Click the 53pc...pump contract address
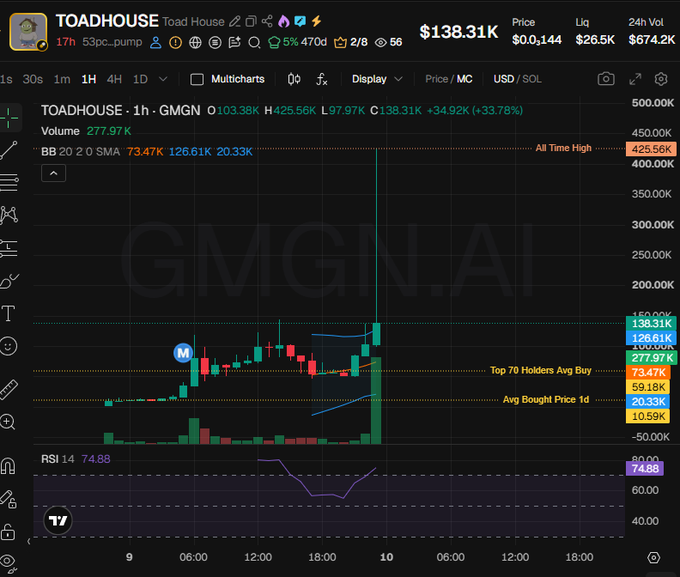This screenshot has width=680, height=577. [112, 42]
